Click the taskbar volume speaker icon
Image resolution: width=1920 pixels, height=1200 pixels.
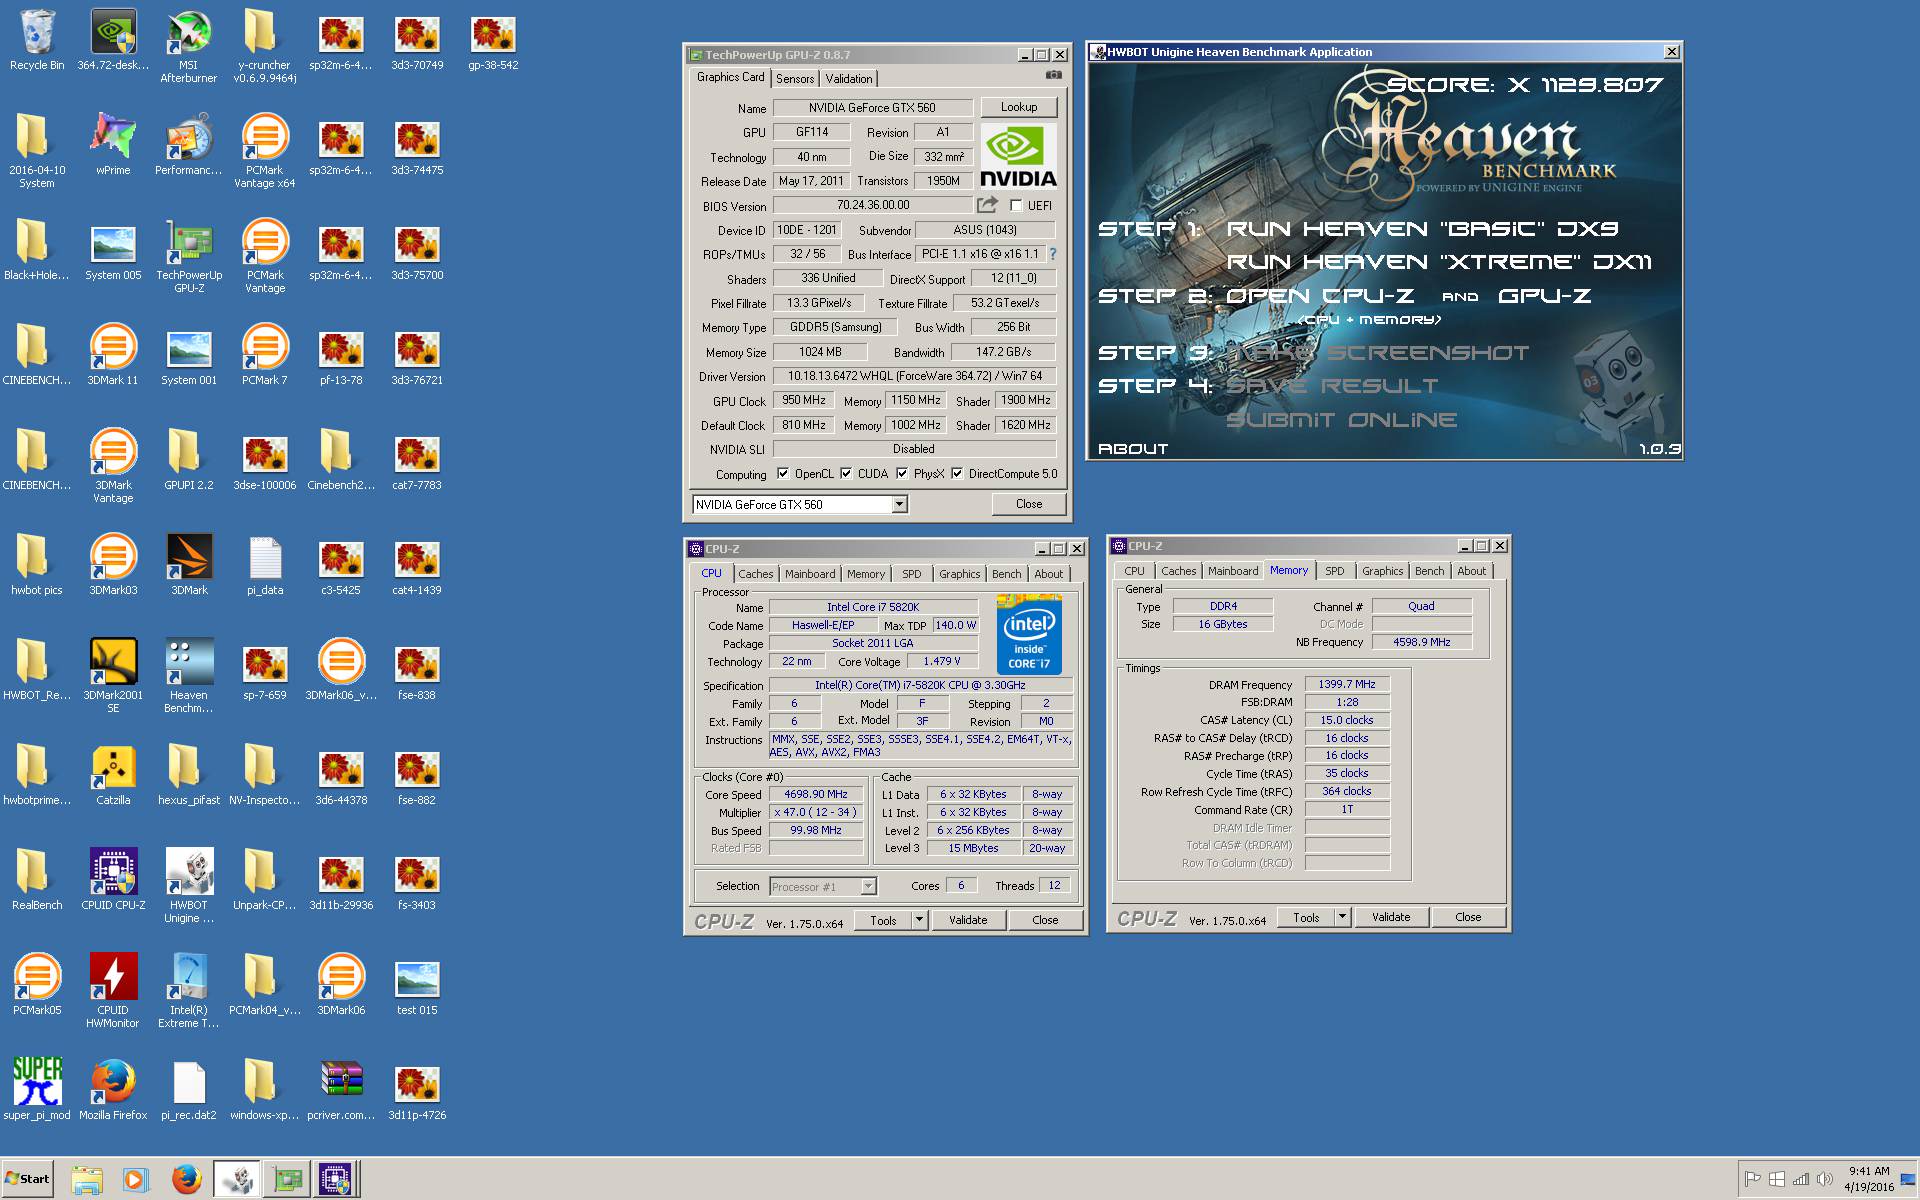pos(1825,1179)
